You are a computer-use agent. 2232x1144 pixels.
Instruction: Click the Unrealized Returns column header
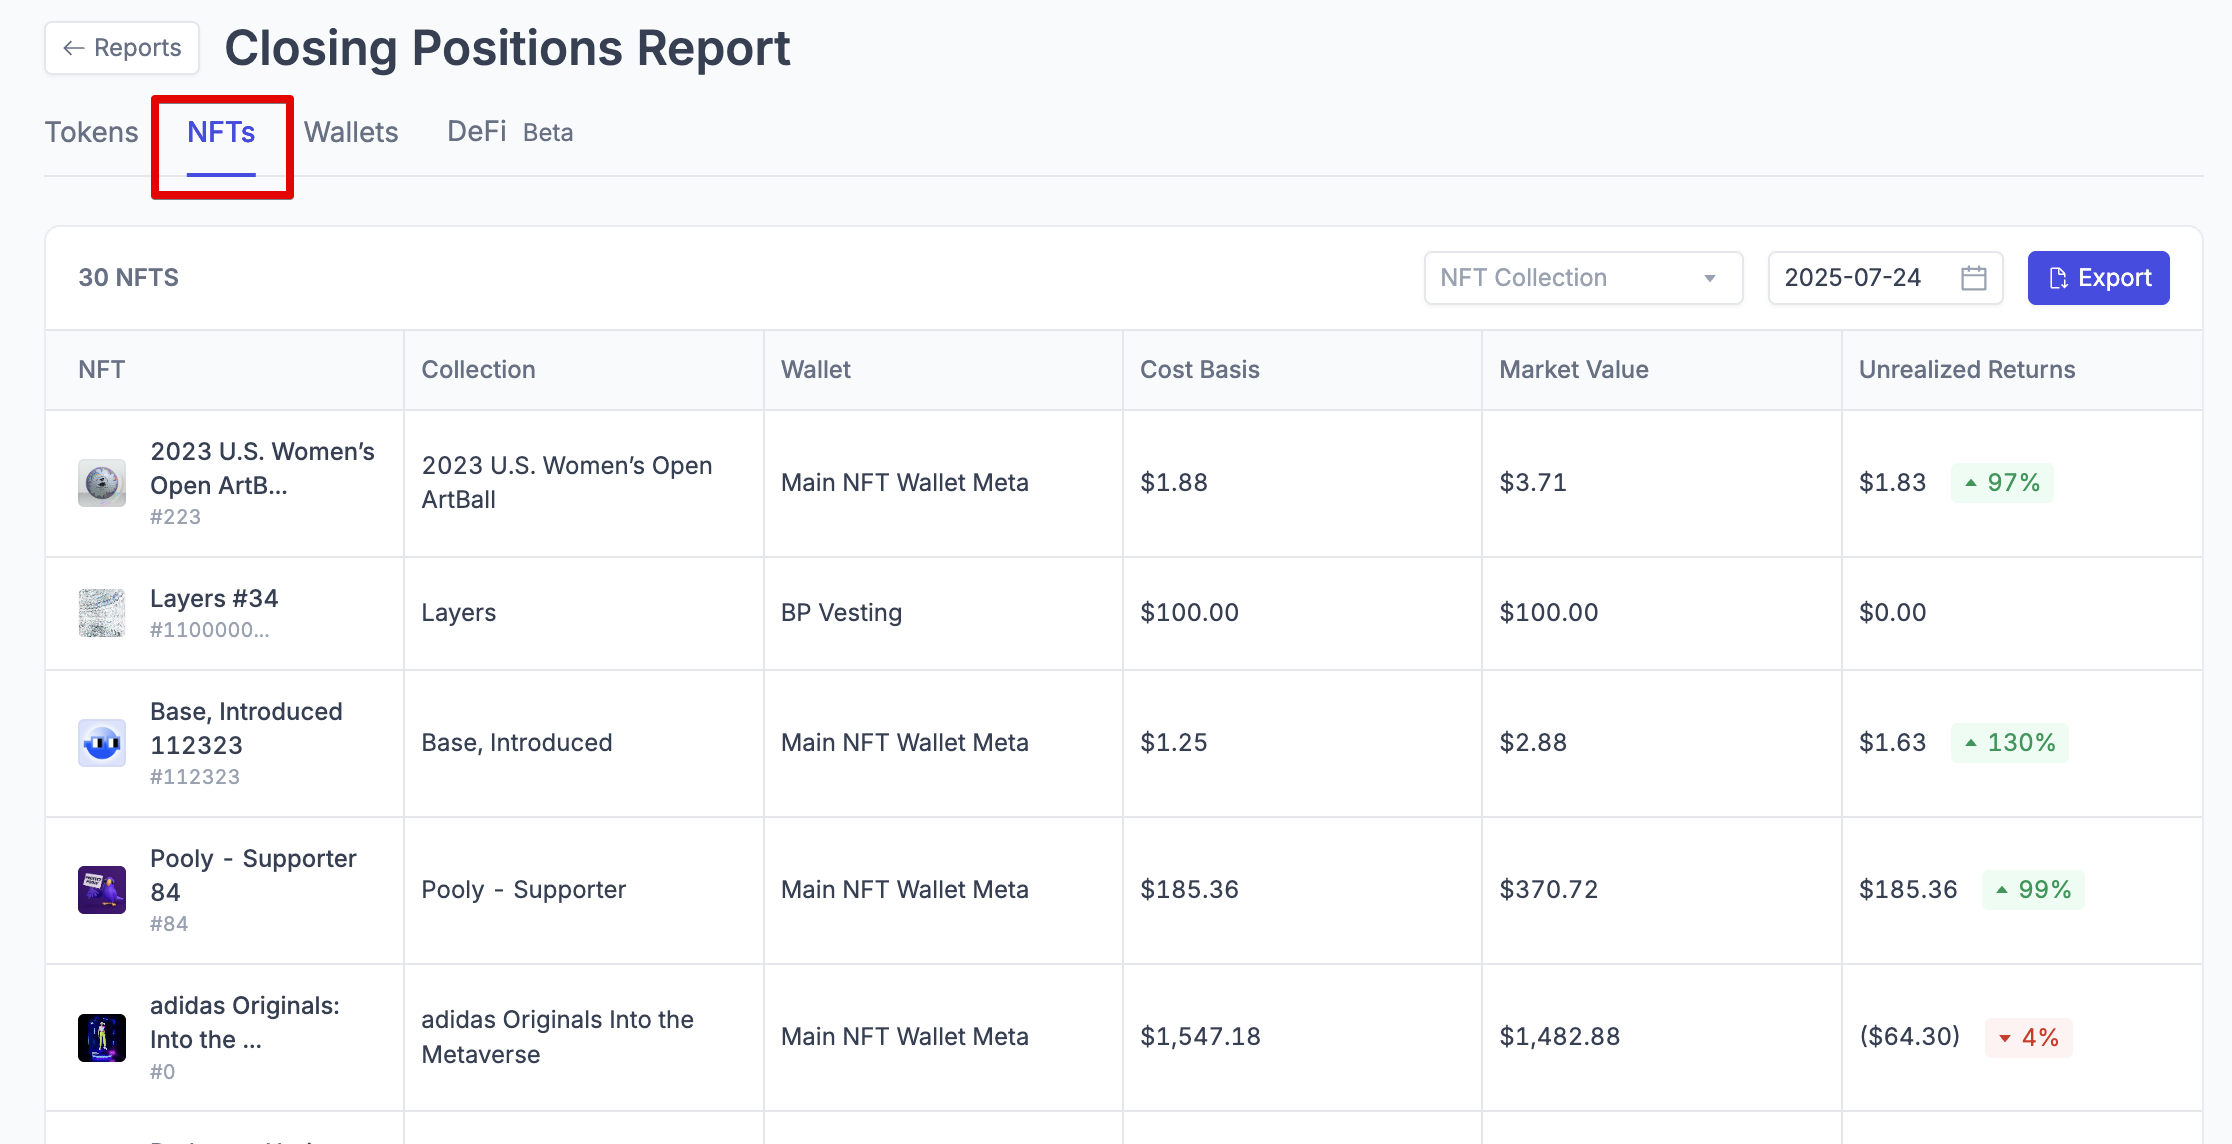pos(1966,370)
